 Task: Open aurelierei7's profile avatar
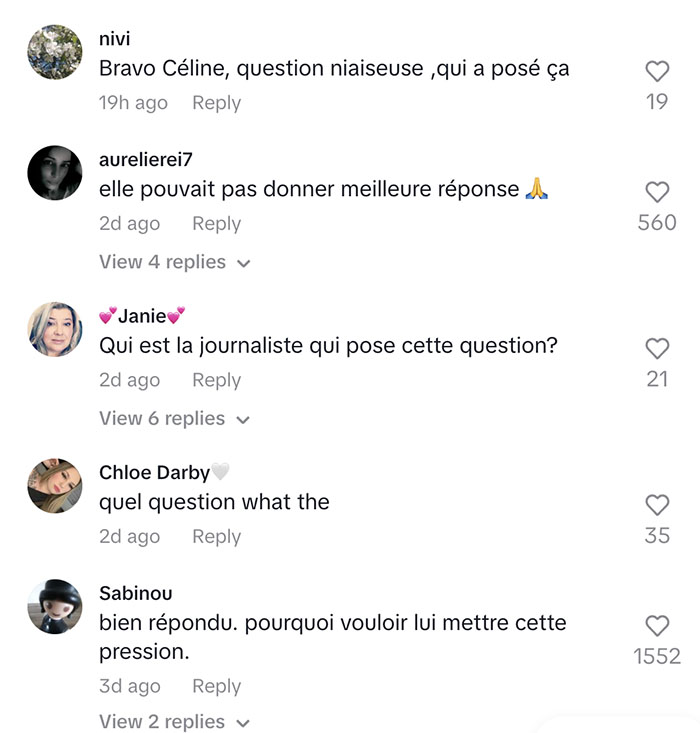click(55, 172)
